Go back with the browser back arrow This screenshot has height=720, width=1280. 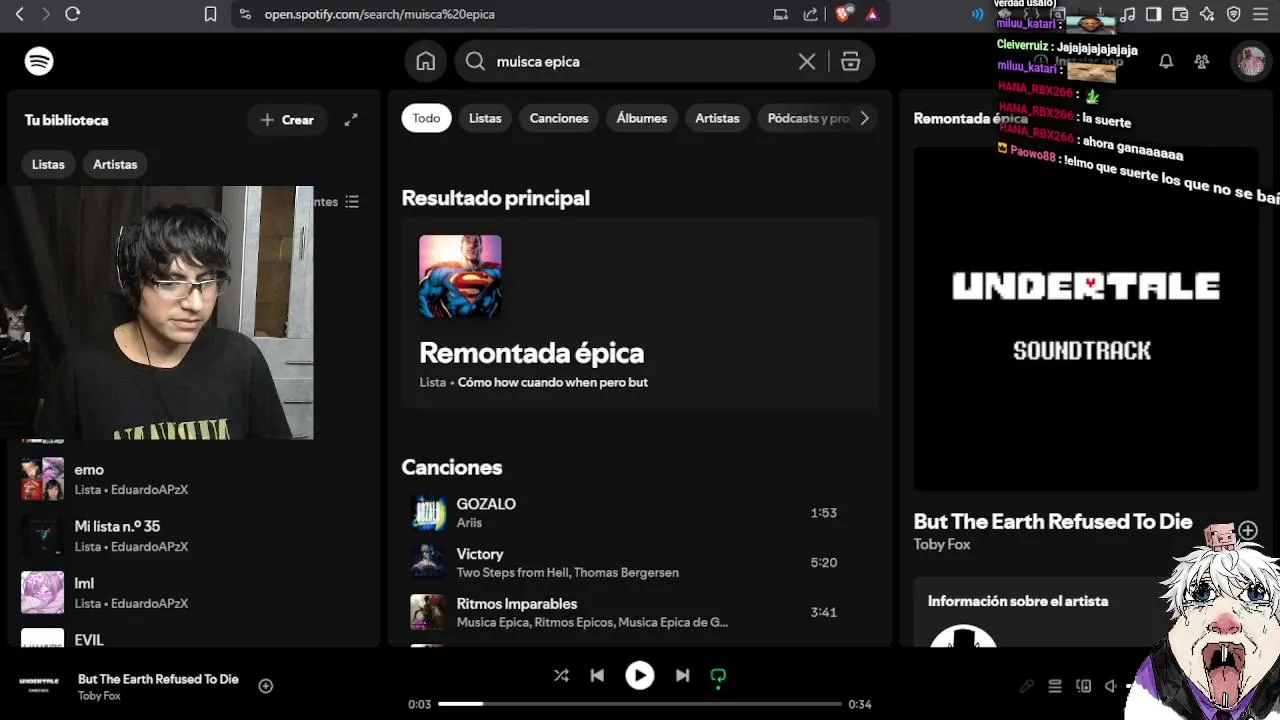coord(19,14)
